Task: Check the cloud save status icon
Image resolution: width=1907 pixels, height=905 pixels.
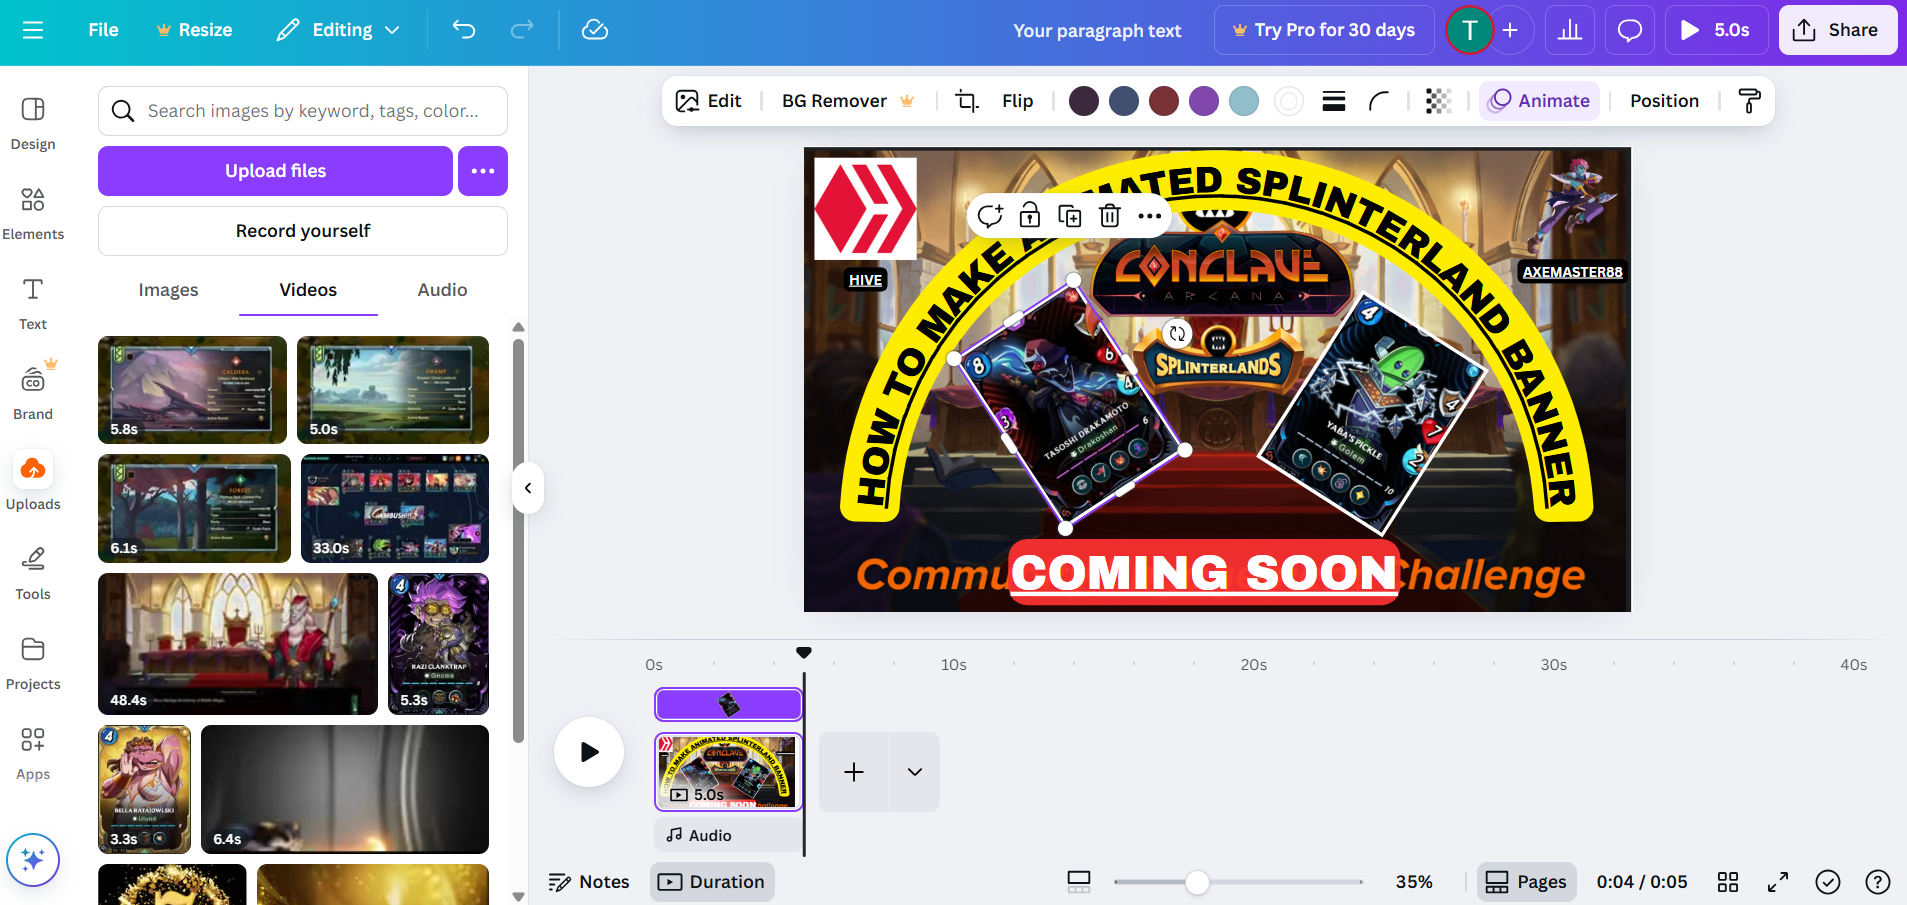Action: point(595,30)
